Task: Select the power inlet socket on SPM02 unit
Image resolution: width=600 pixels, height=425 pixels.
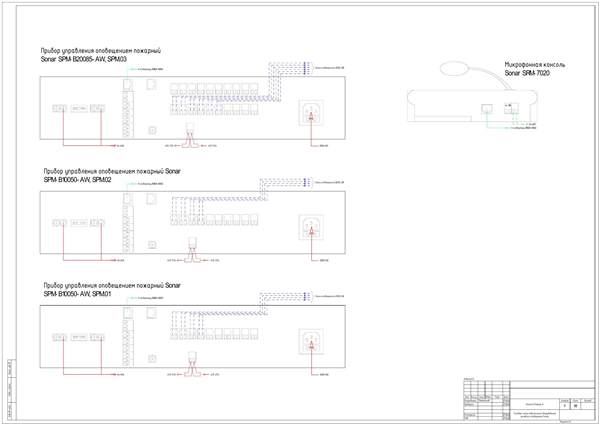Action: (311, 227)
